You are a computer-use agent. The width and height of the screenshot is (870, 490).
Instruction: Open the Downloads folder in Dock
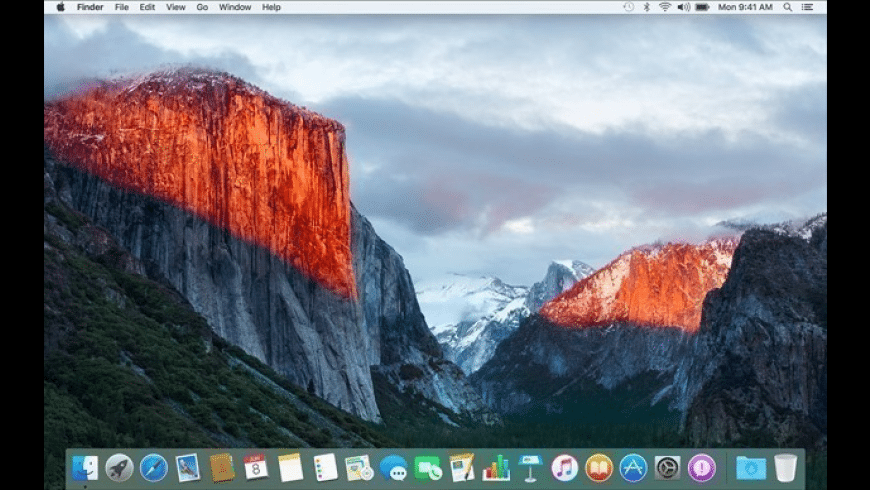[x=751, y=468]
